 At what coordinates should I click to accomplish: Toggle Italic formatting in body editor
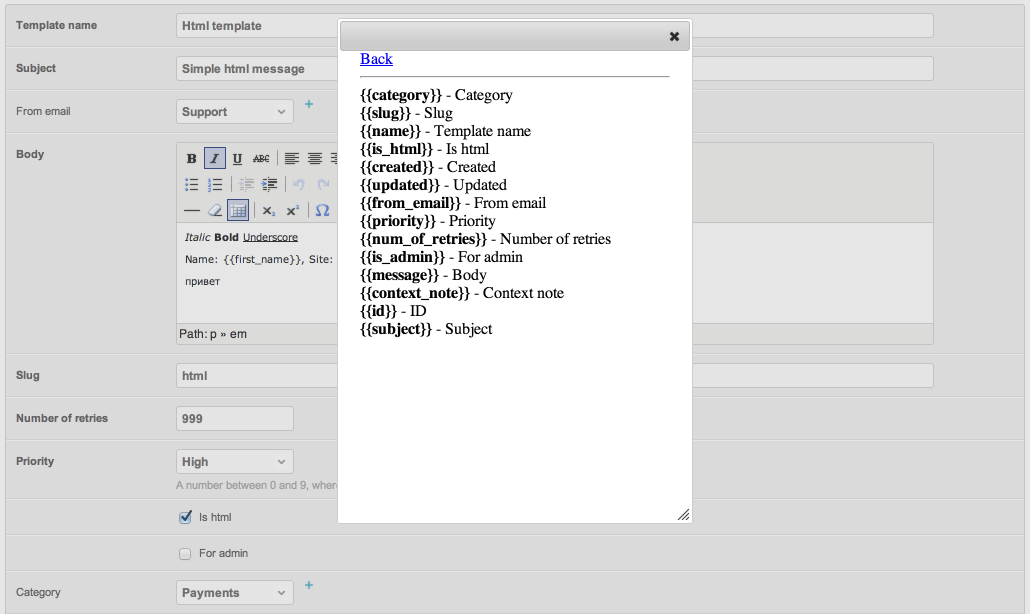coord(215,158)
